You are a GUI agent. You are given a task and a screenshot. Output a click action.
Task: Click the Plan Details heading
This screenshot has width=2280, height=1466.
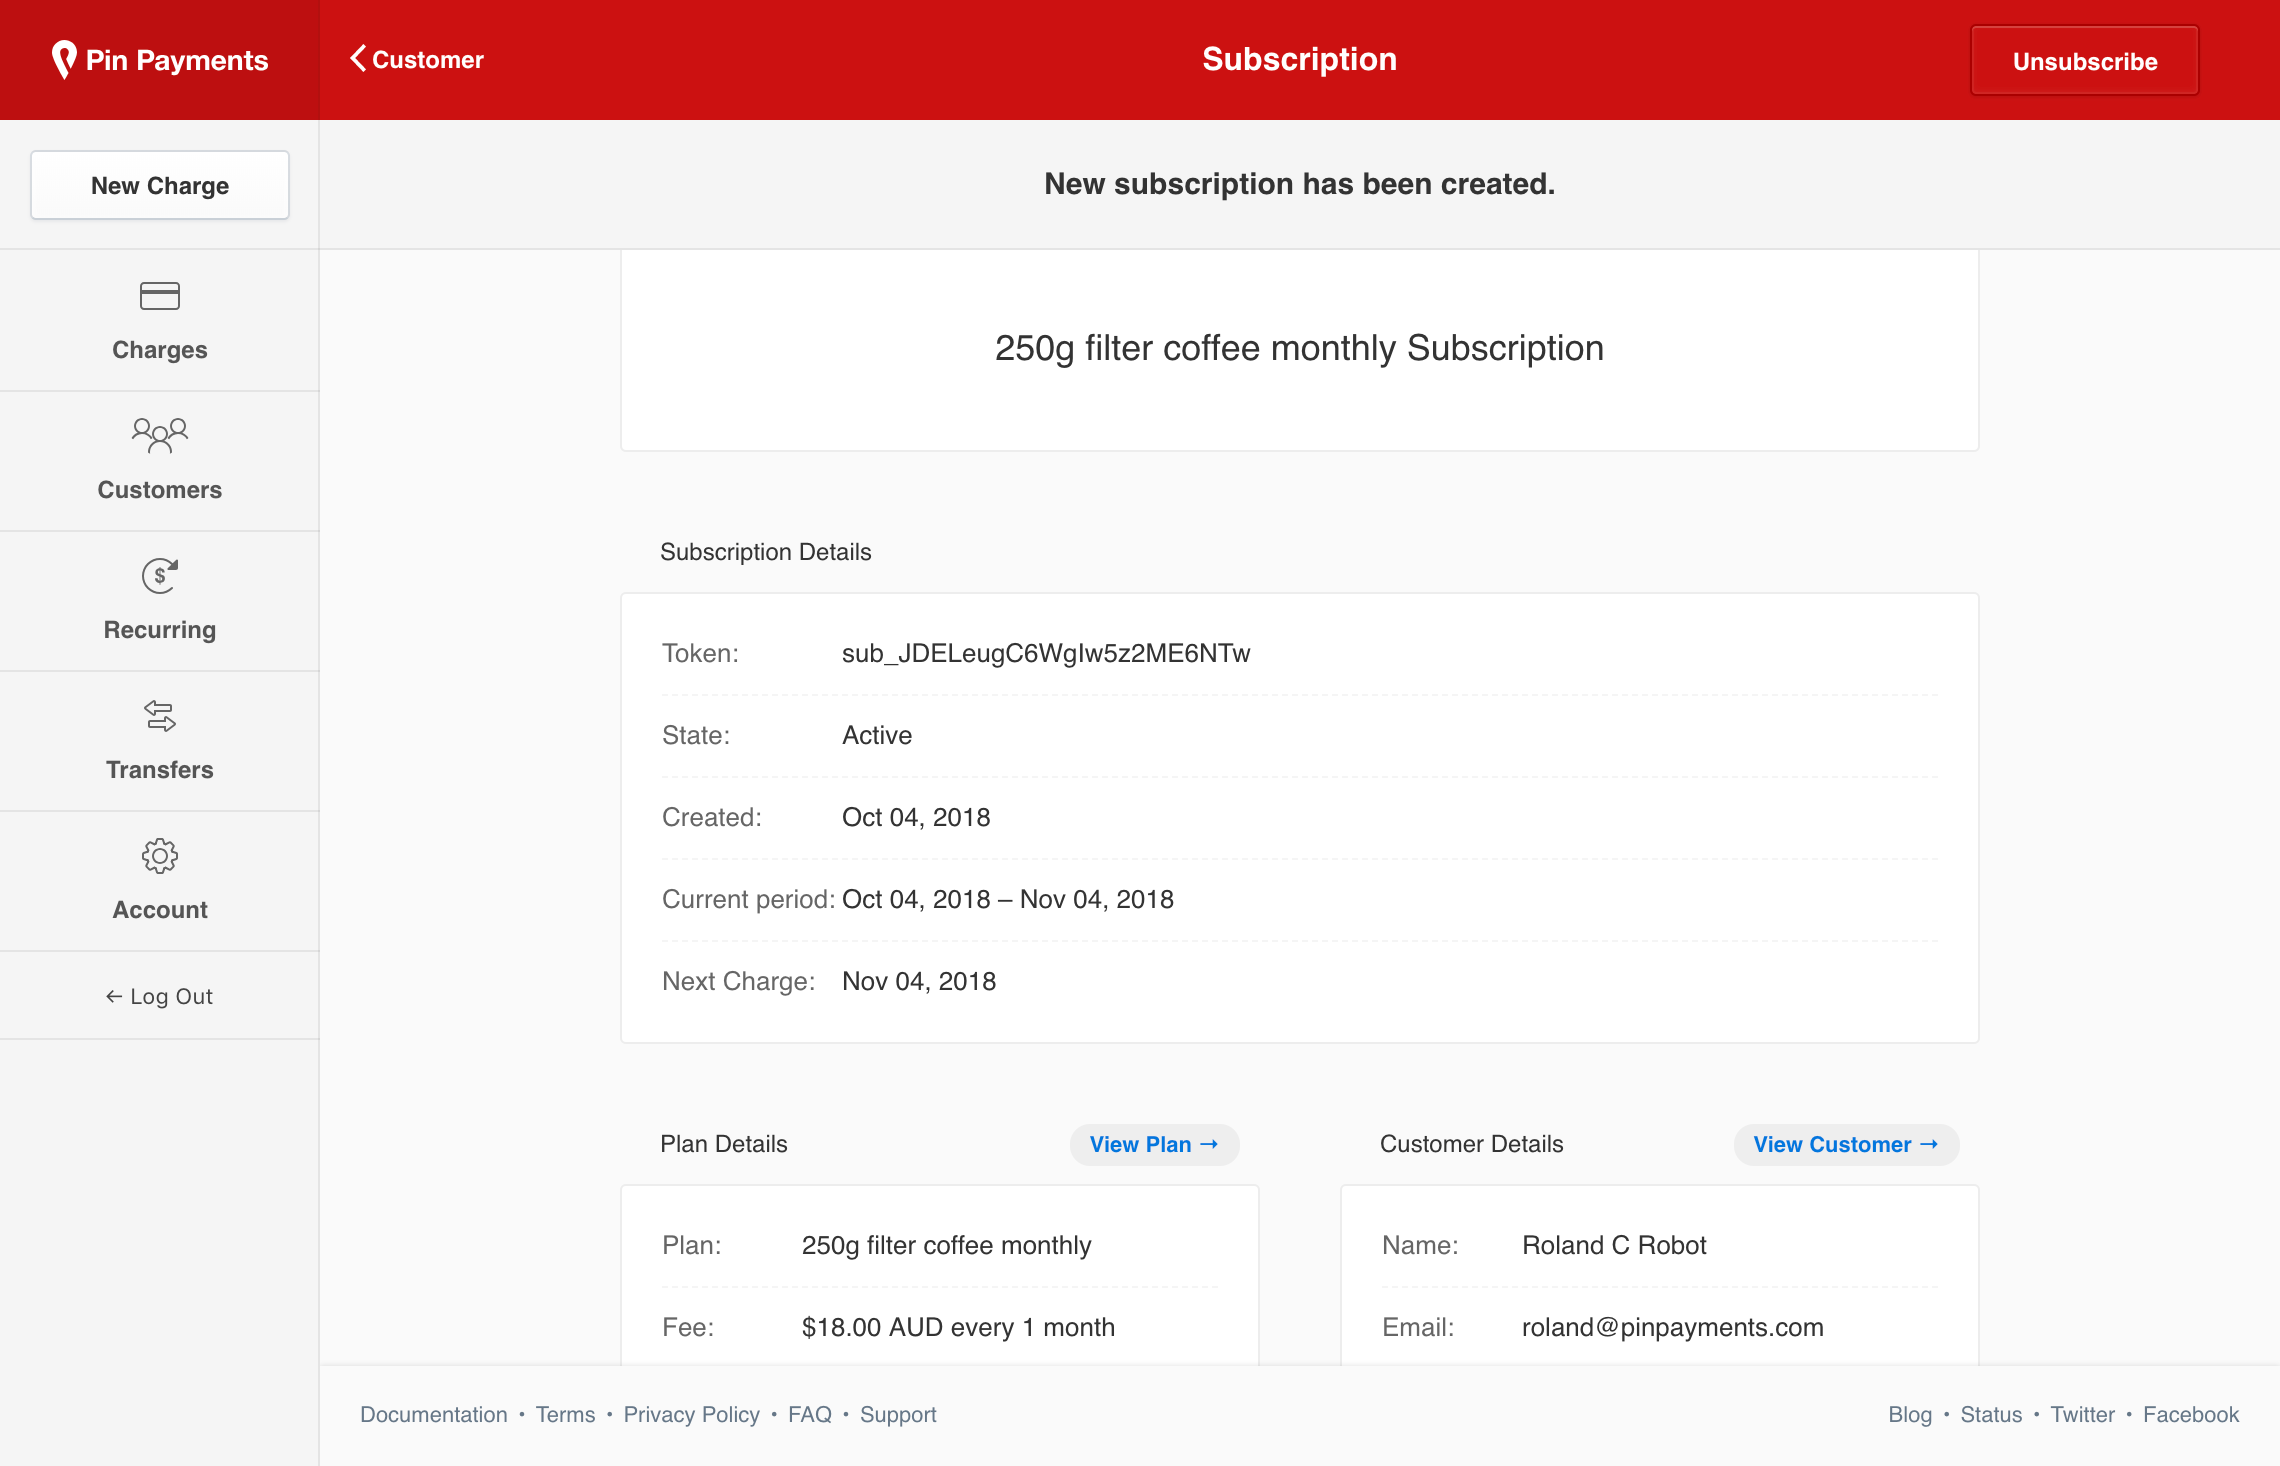724,1144
